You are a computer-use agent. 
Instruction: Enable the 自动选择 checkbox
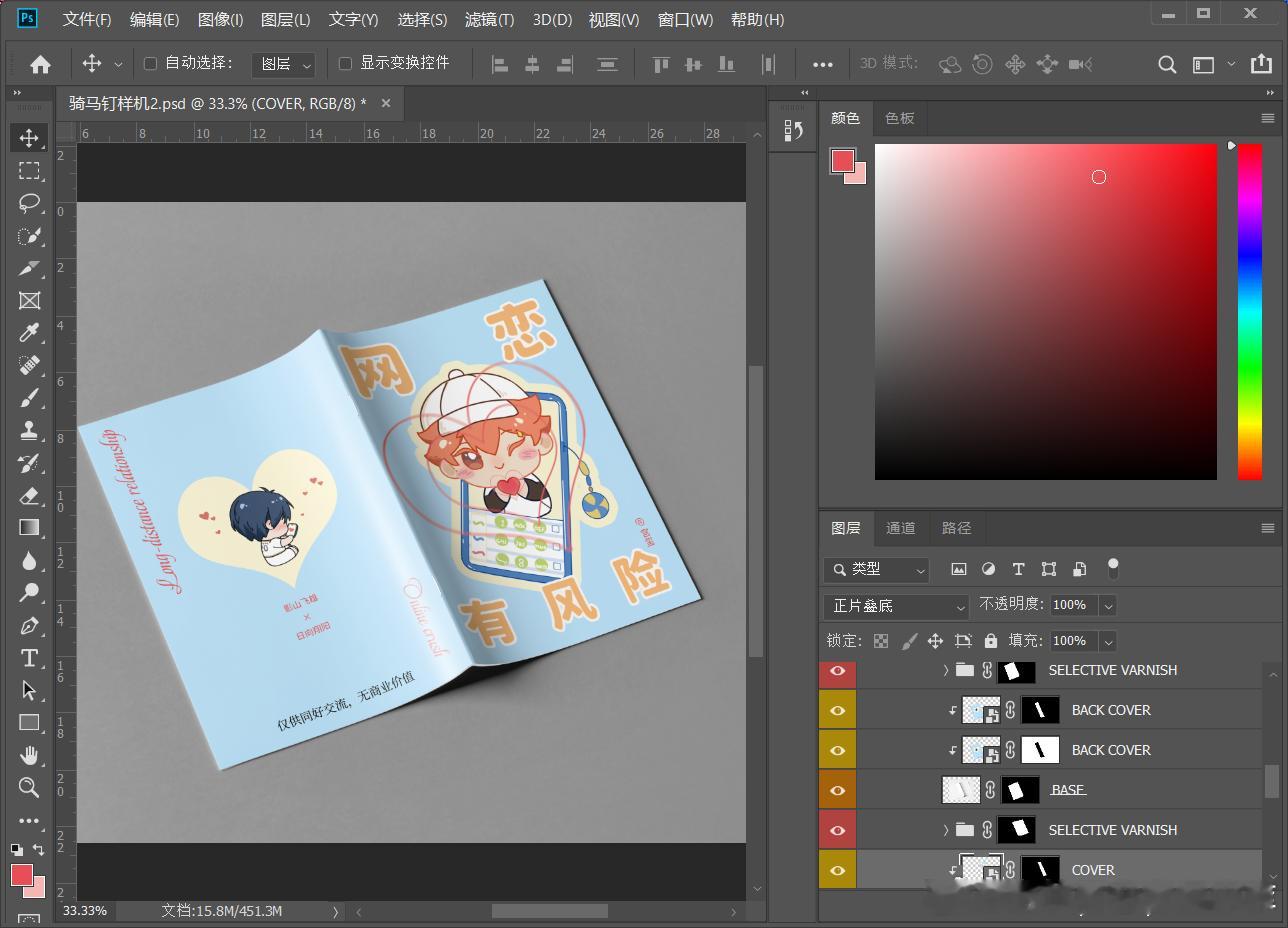[150, 63]
